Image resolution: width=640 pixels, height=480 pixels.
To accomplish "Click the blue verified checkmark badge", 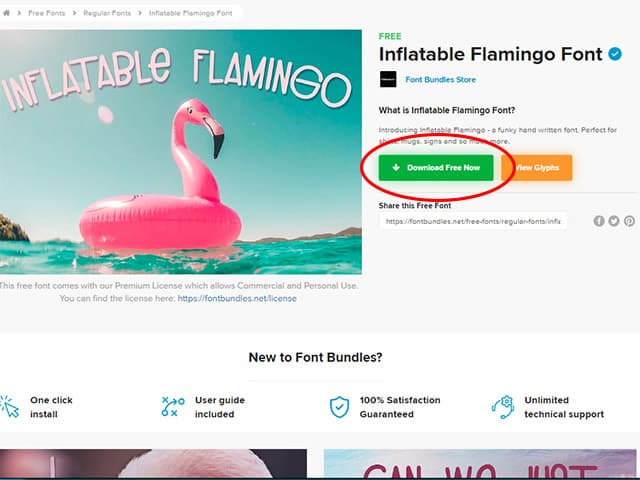I will pyautogui.click(x=615, y=54).
